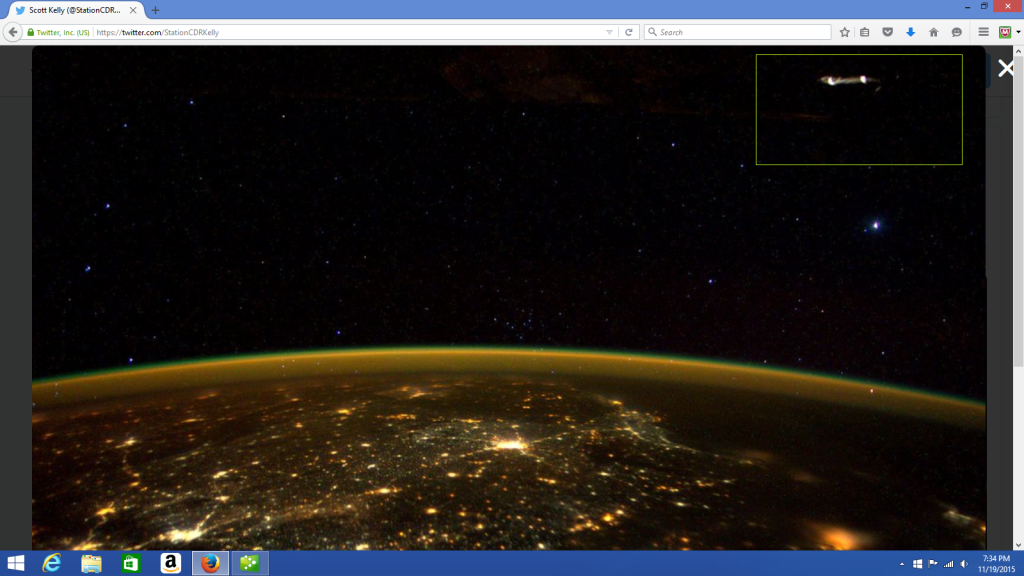Bookmark this page with the star icon

[x=844, y=32]
